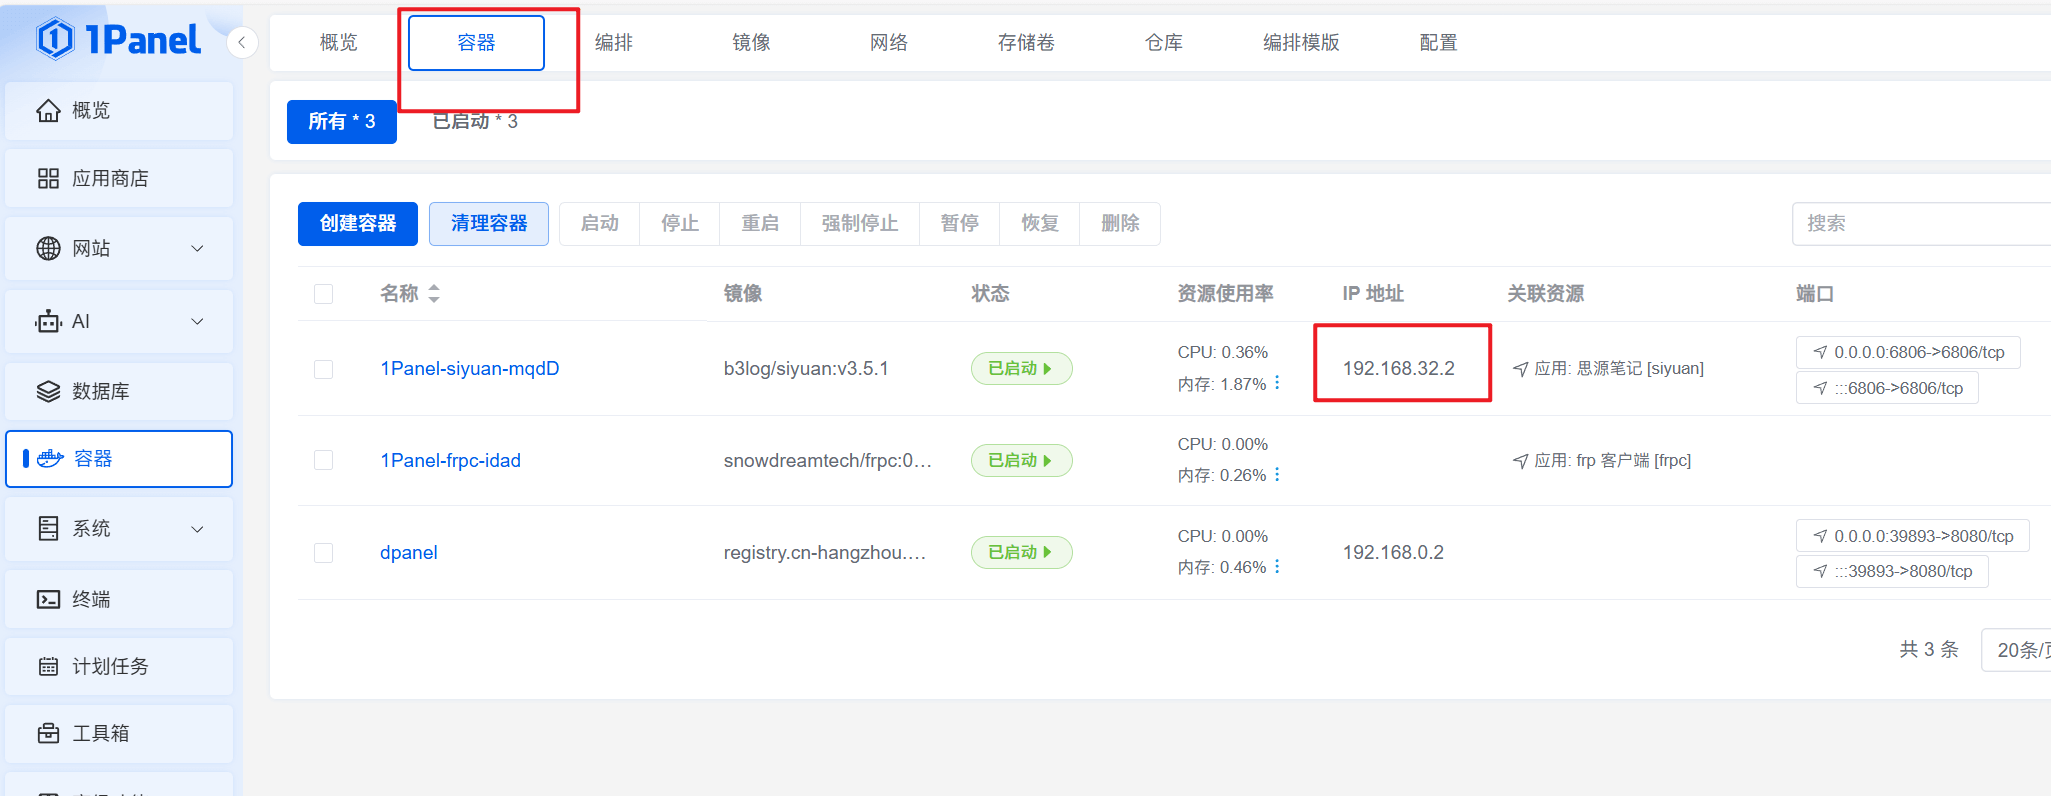Viewport: 2051px width, 796px height.
Task: Open the App Store grid icon
Action: (48, 179)
